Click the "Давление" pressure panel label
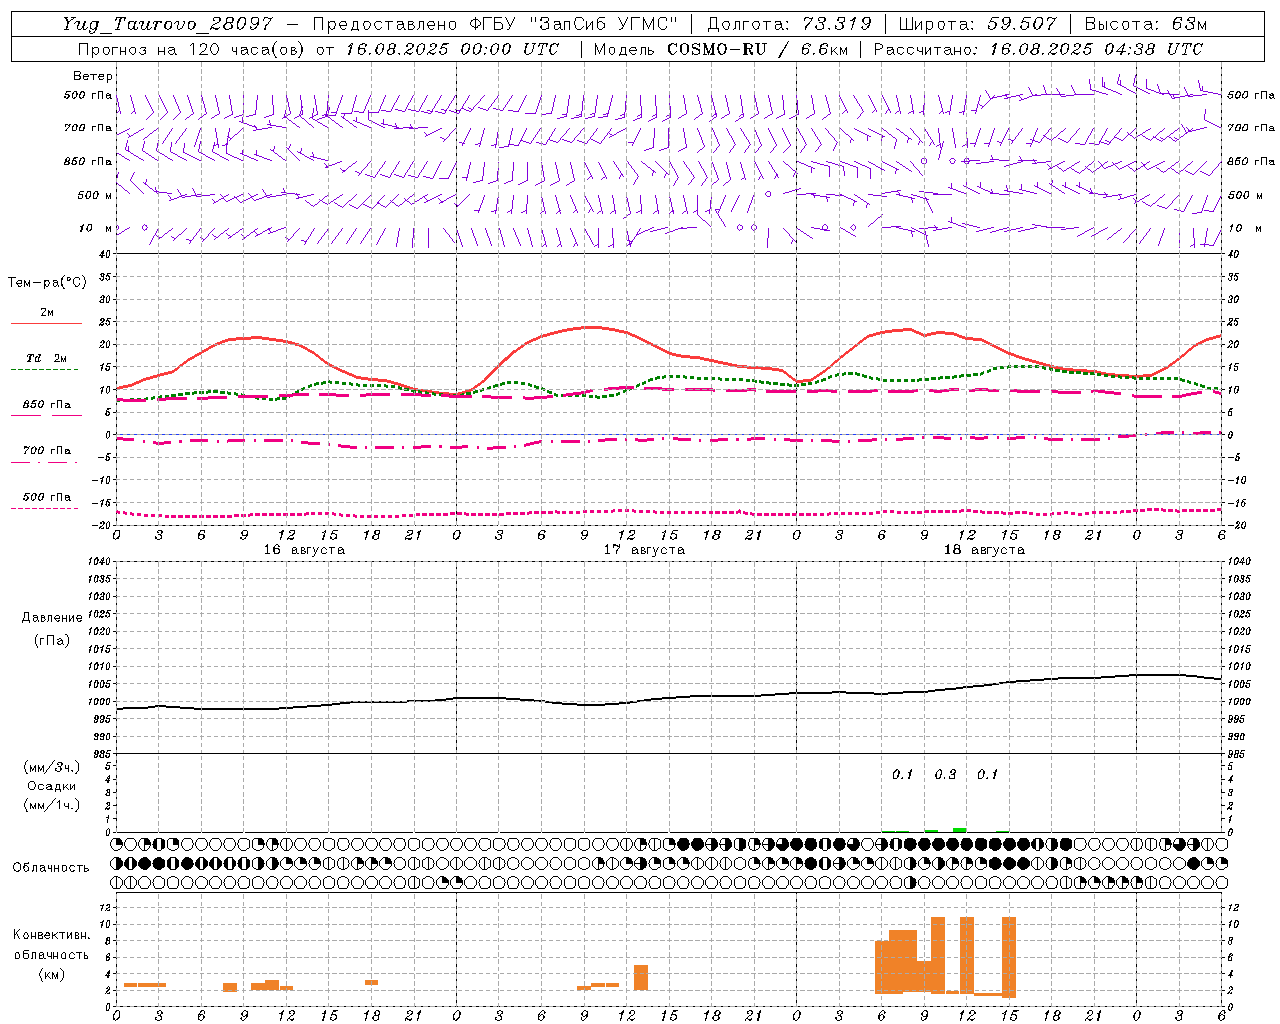The image size is (1280, 1024). [x=52, y=618]
